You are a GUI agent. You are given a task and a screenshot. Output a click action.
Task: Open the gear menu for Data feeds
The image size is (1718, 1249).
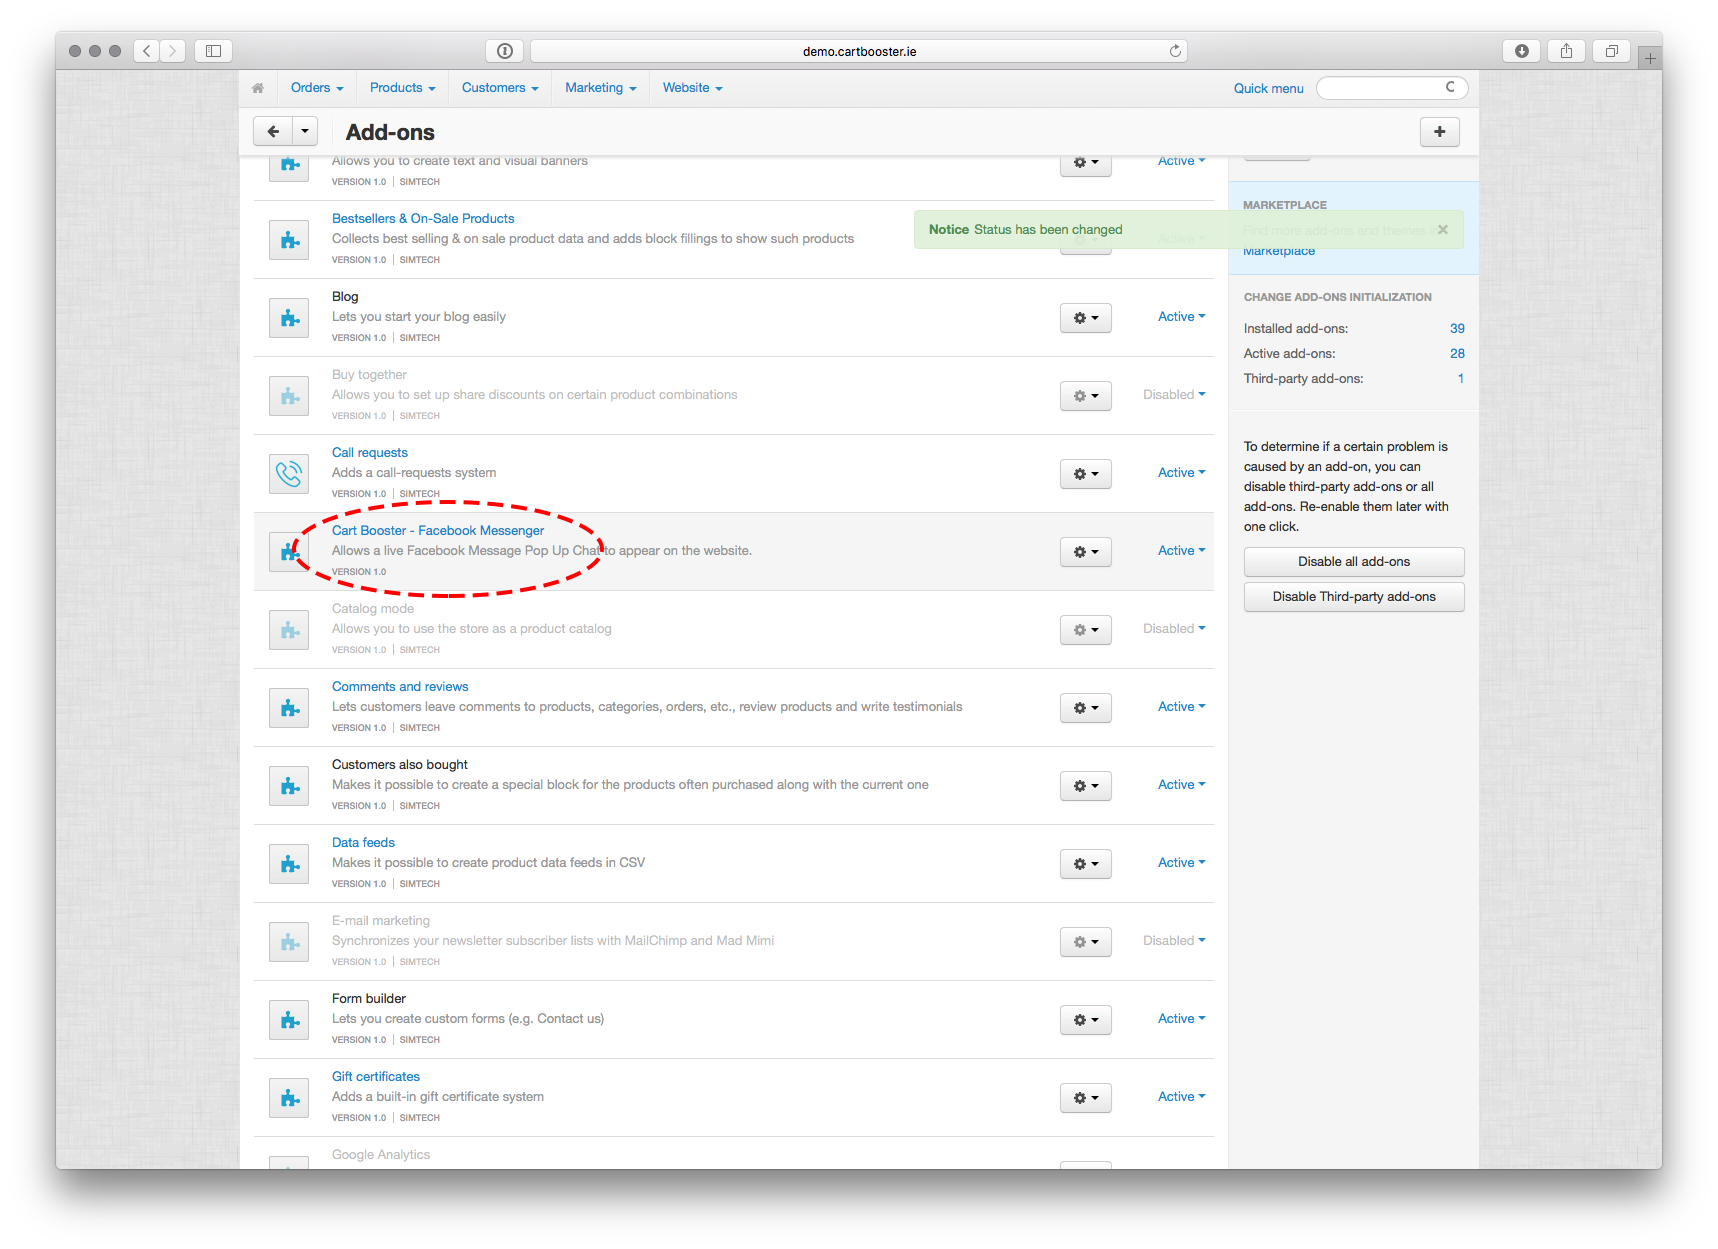[1086, 864]
